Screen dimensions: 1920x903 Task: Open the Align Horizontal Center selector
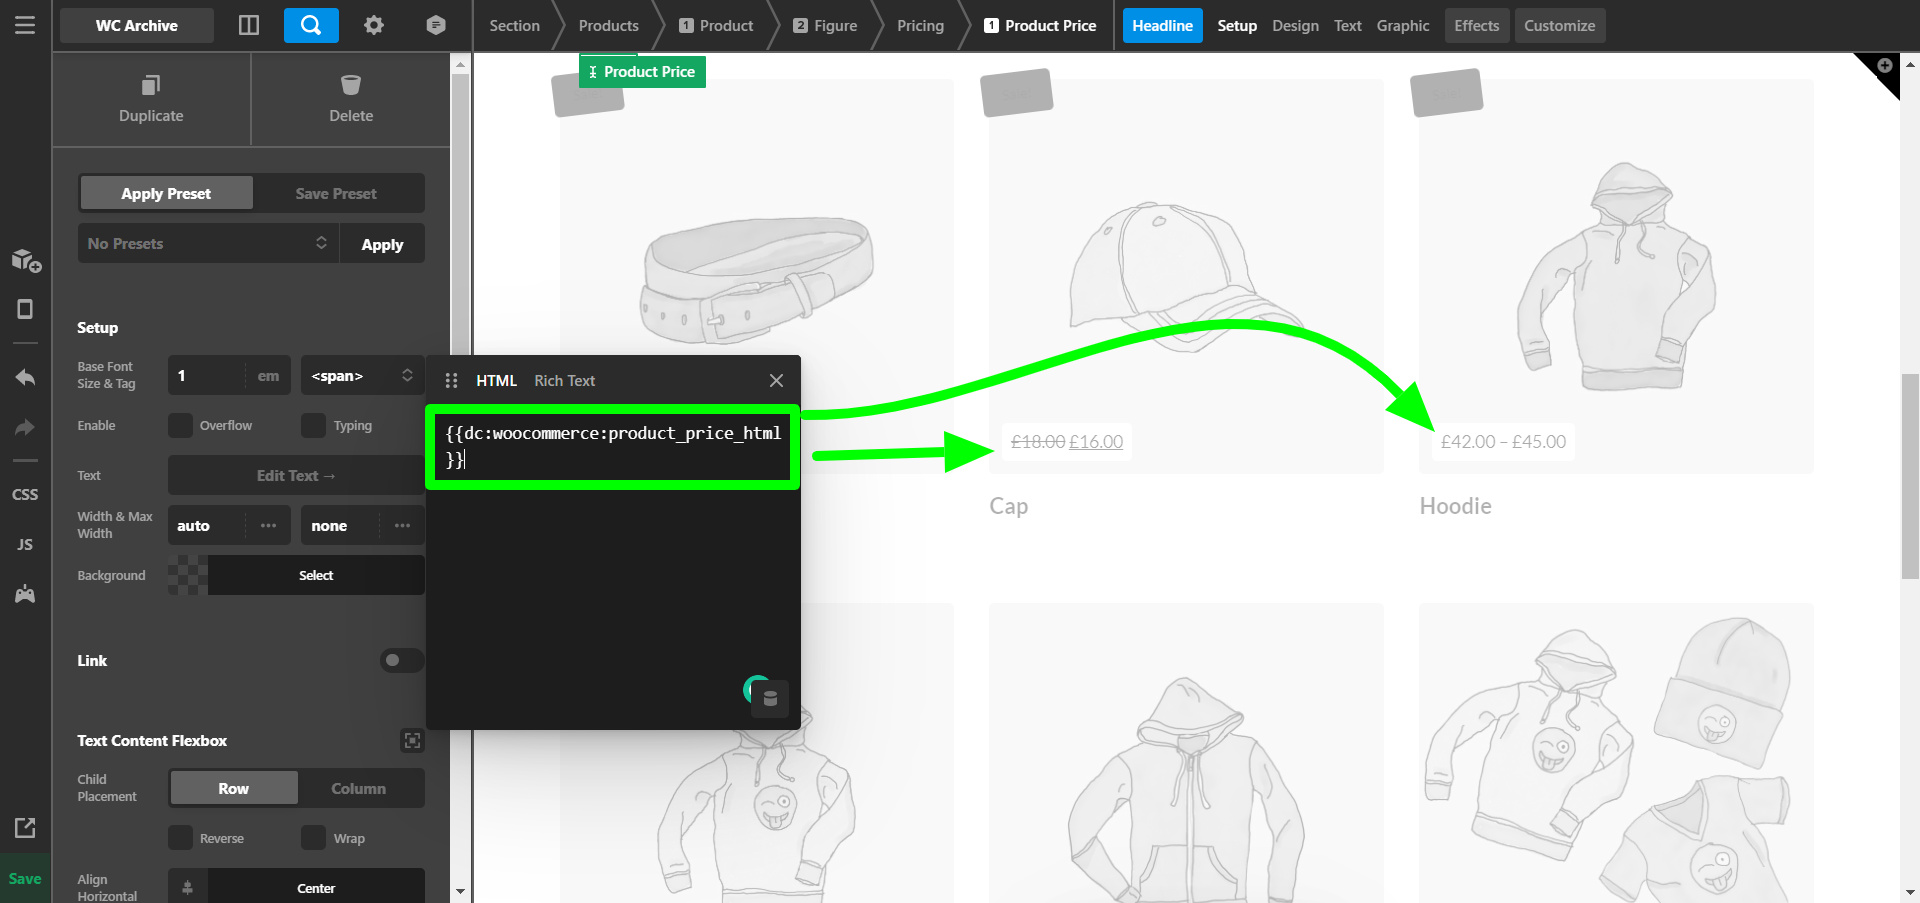(x=316, y=888)
